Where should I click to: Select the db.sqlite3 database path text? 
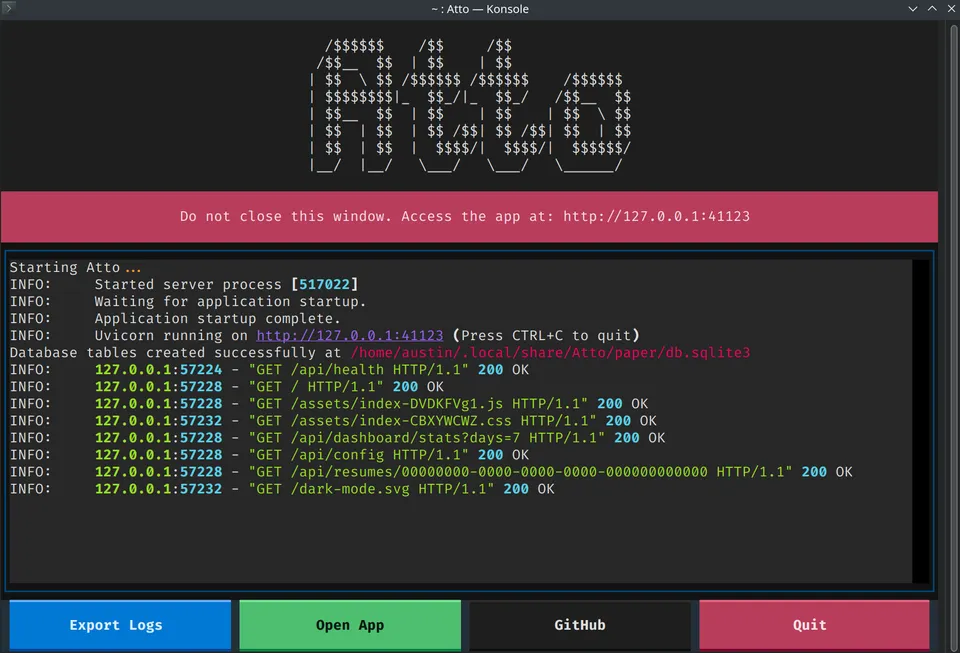tap(550, 353)
